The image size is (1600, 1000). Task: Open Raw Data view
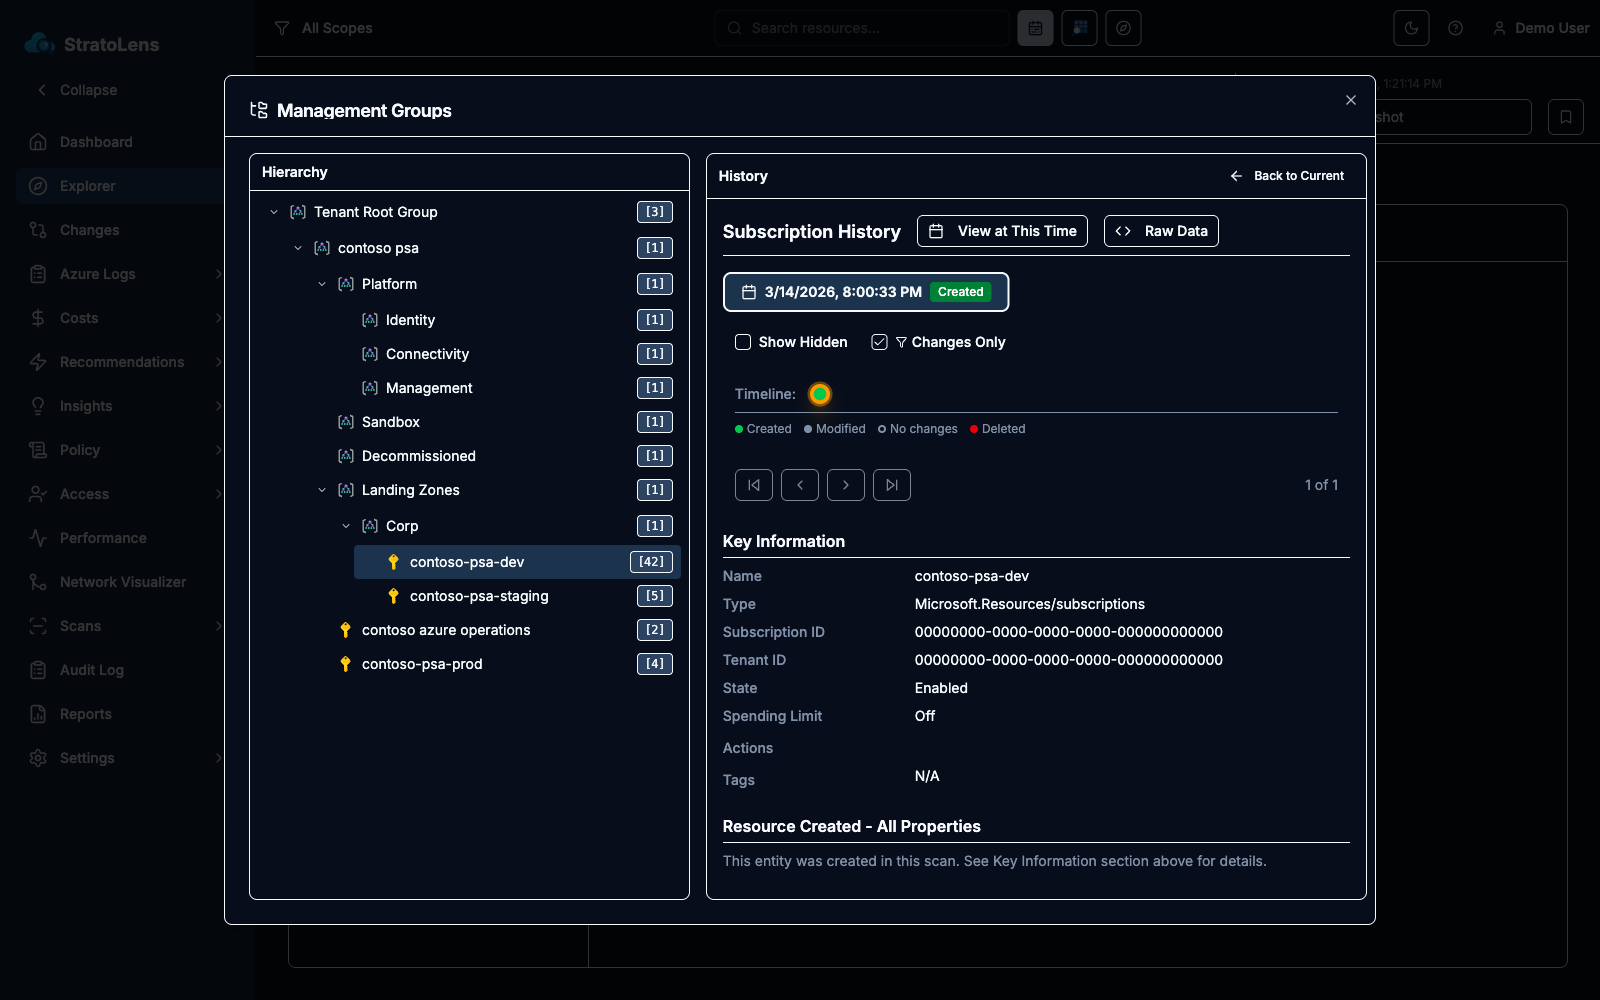point(1161,231)
